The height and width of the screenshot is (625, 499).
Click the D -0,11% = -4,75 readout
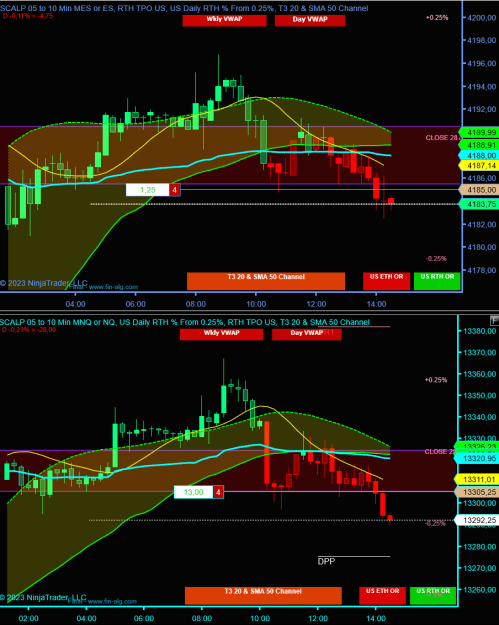(x=28, y=16)
